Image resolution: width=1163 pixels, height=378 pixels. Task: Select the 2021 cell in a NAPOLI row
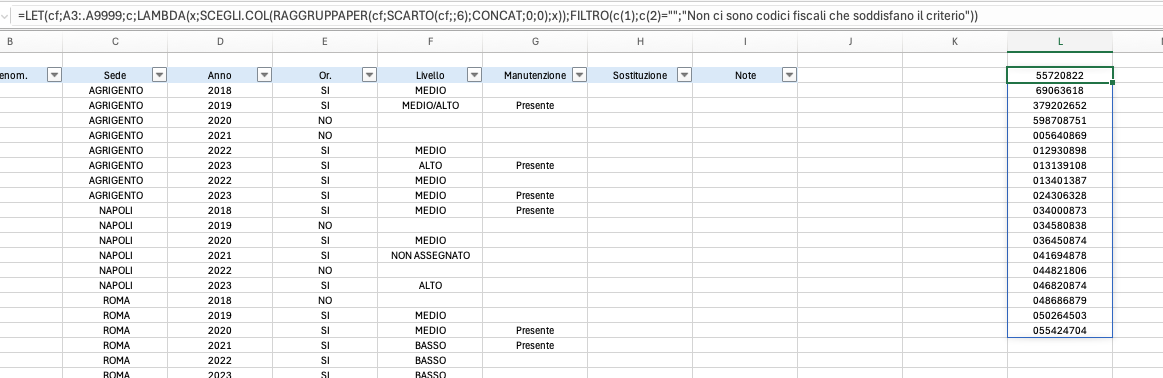[220, 255]
